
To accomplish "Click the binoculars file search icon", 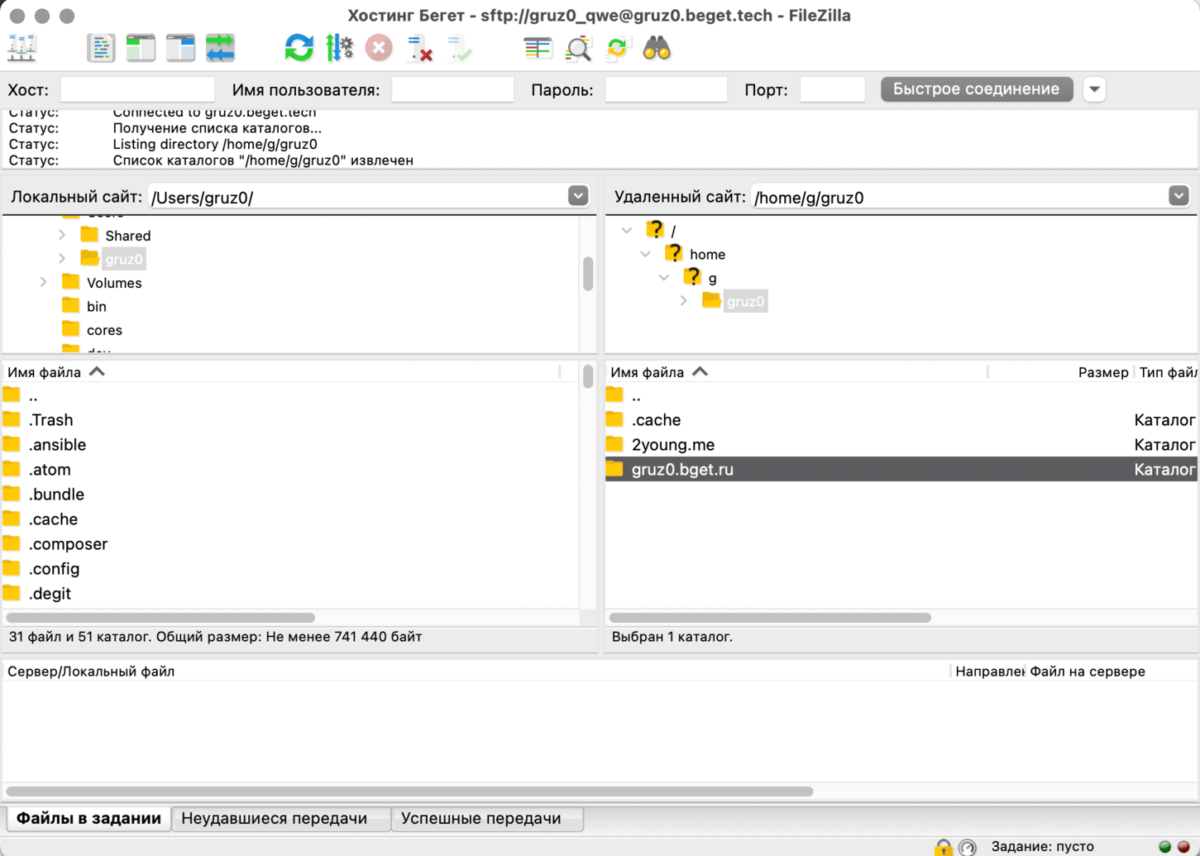I will (657, 47).
